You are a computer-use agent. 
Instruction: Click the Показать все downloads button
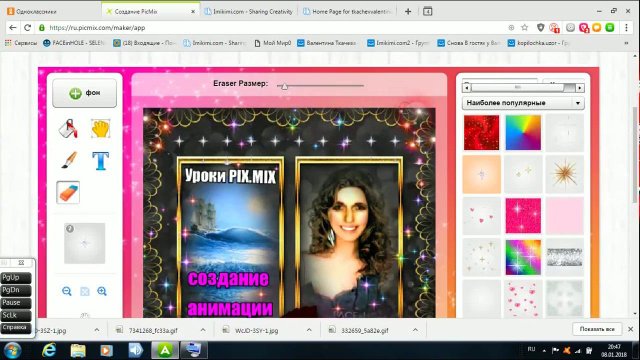(597, 329)
